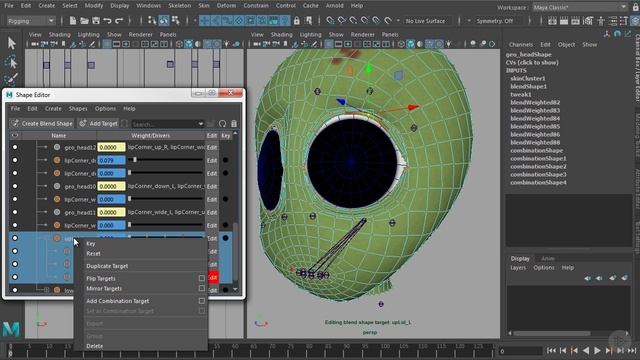Create a new scene from the toolbar

click(73, 20)
